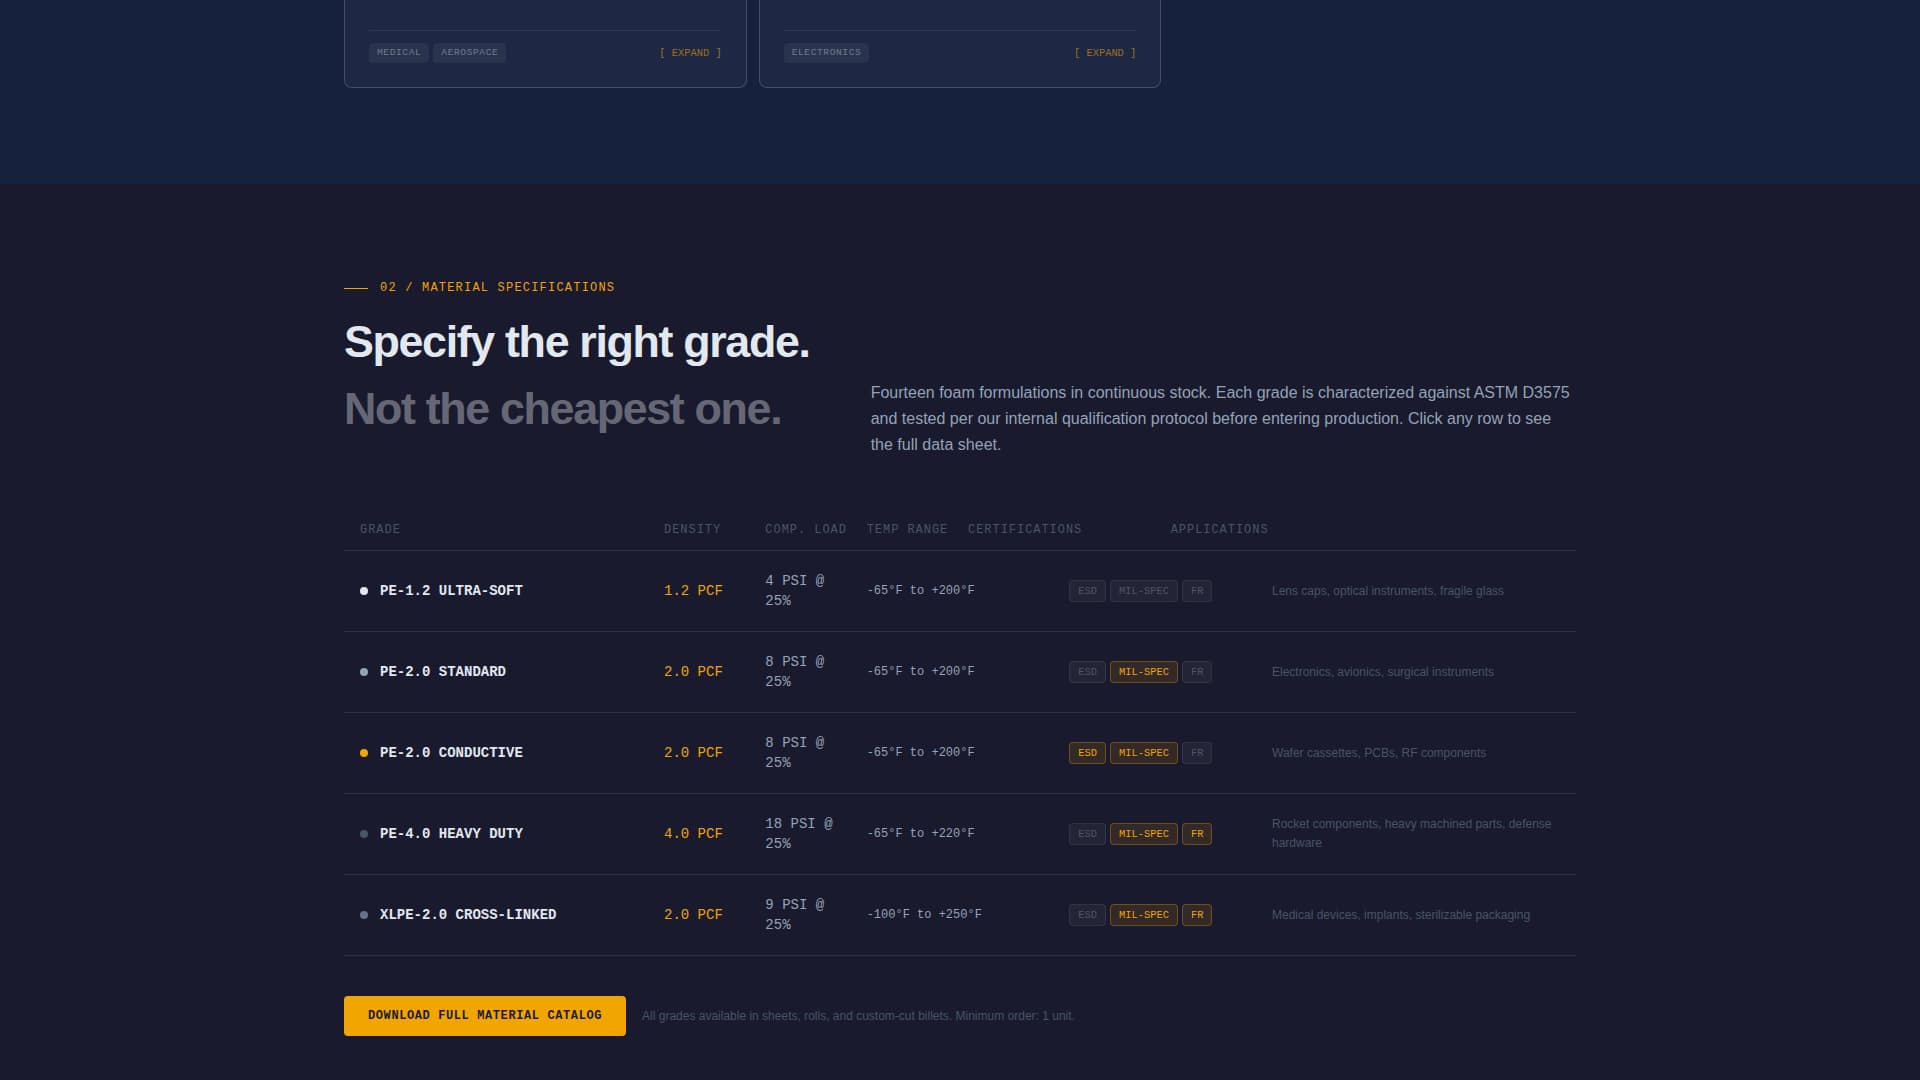Click the status dot beside PE-1.2 ULTRA-SOFT

coord(363,590)
